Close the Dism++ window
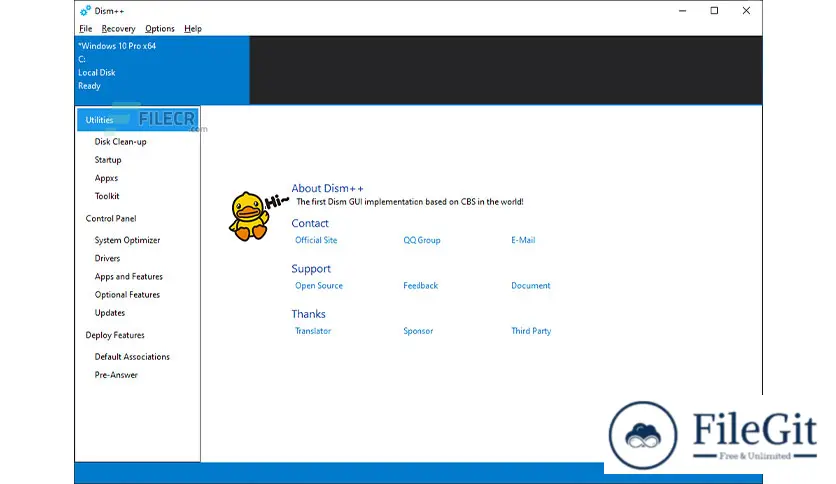The image size is (836, 484). [746, 11]
